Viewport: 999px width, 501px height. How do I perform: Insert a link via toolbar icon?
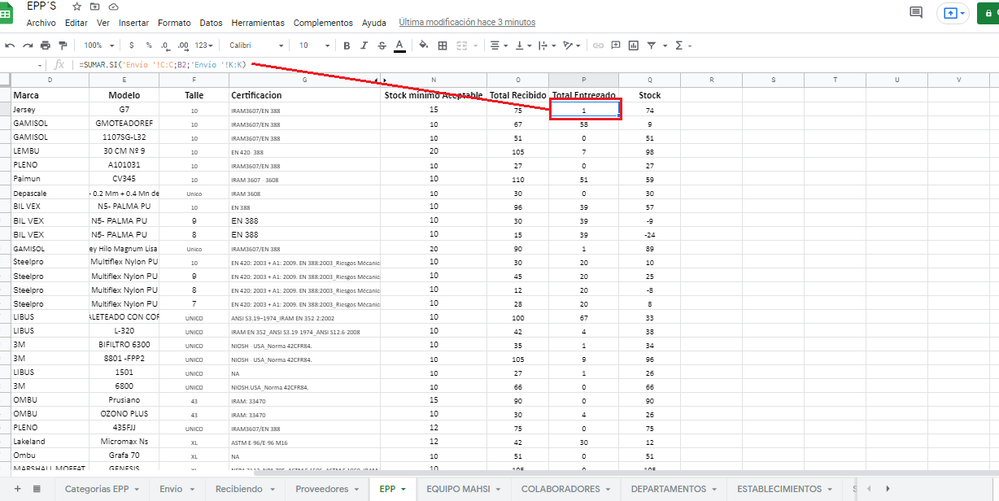click(598, 45)
